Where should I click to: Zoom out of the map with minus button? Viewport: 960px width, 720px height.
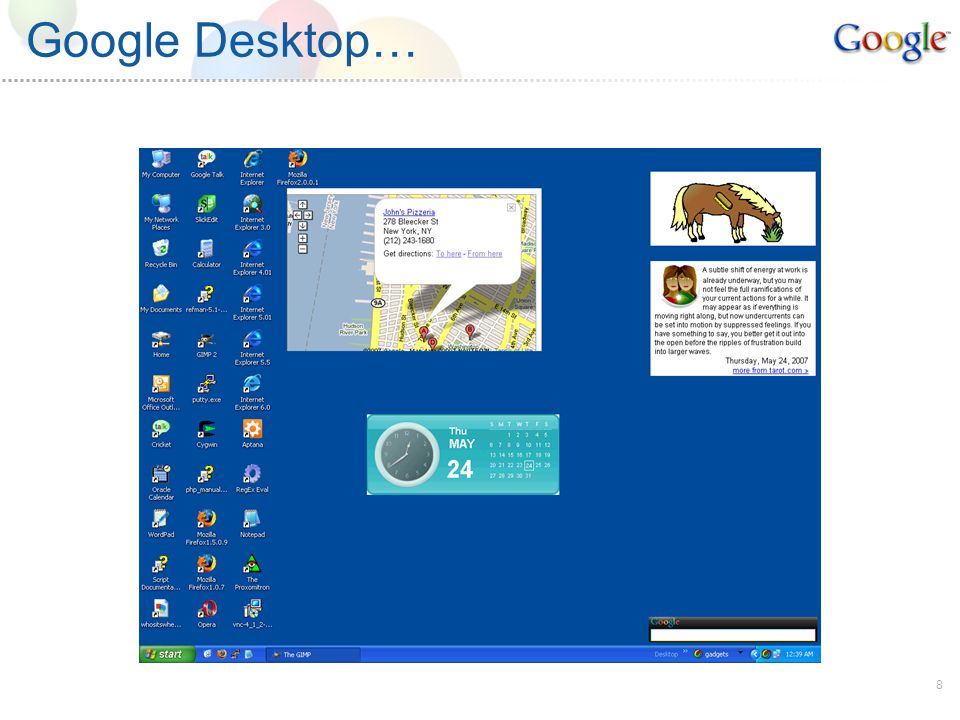coord(303,249)
